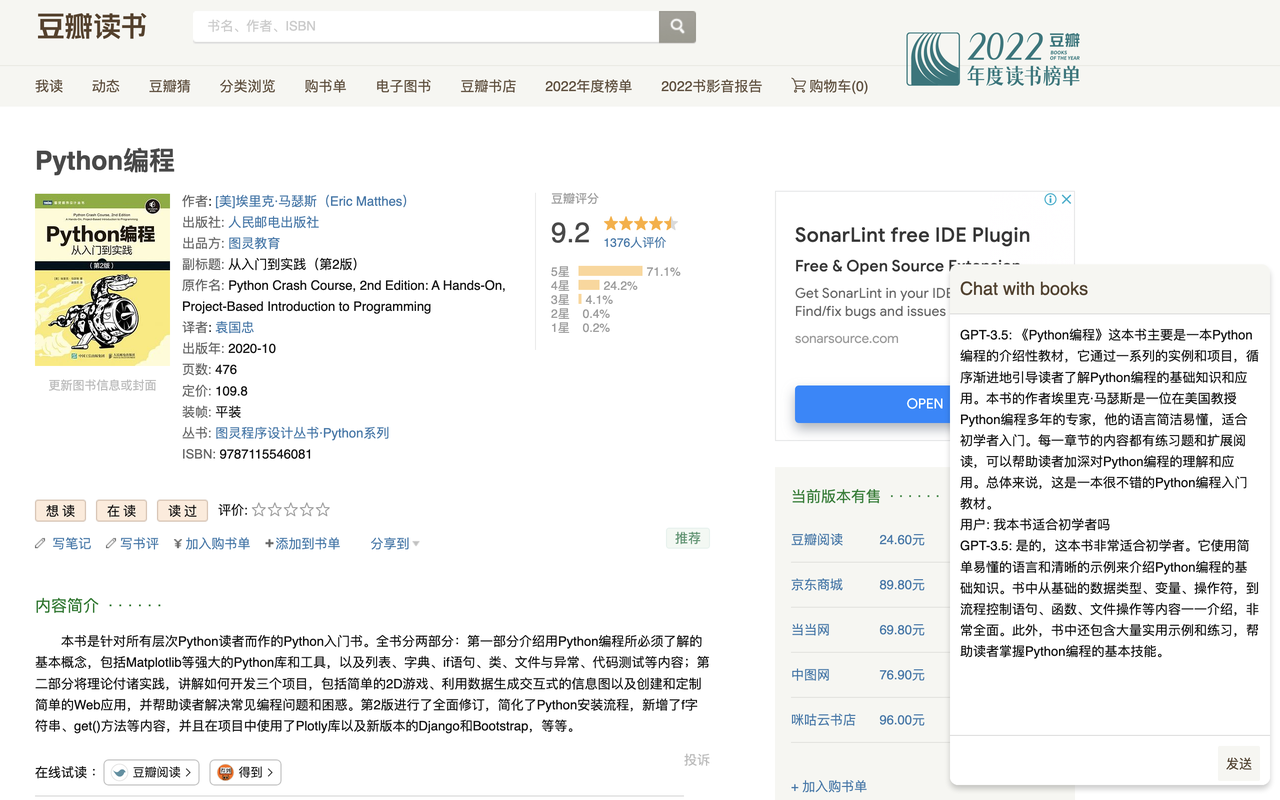The image size is (1280, 800).
Task: Mark book as 在读
Action: (122, 511)
